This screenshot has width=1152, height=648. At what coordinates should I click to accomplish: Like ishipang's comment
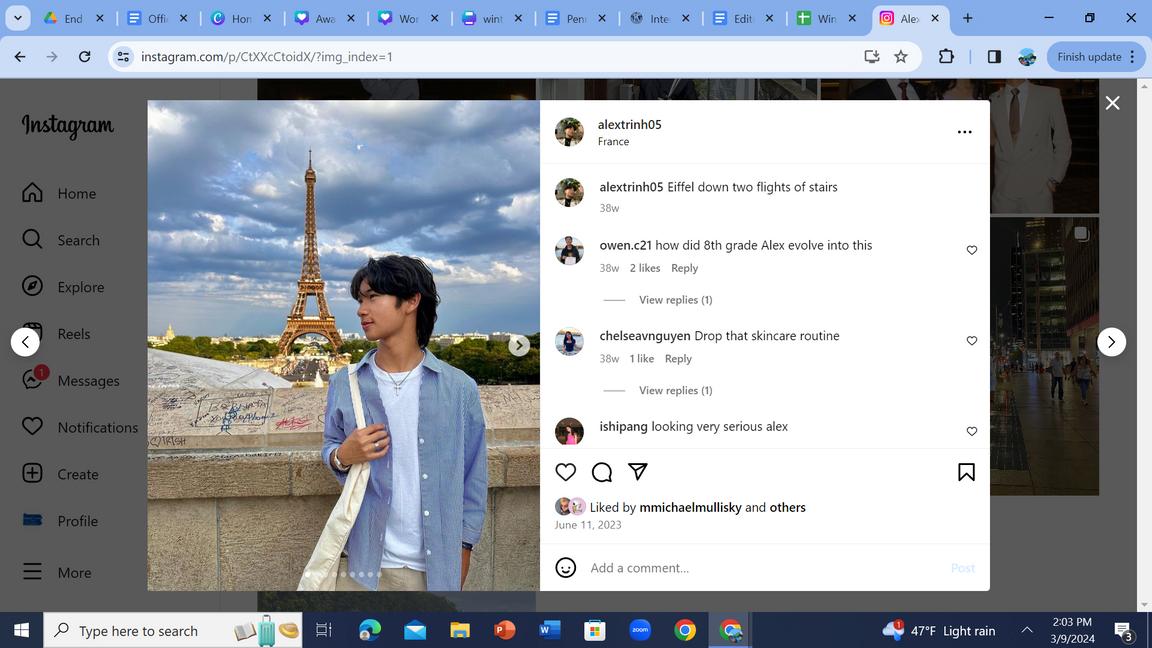pyautogui.click(x=971, y=431)
